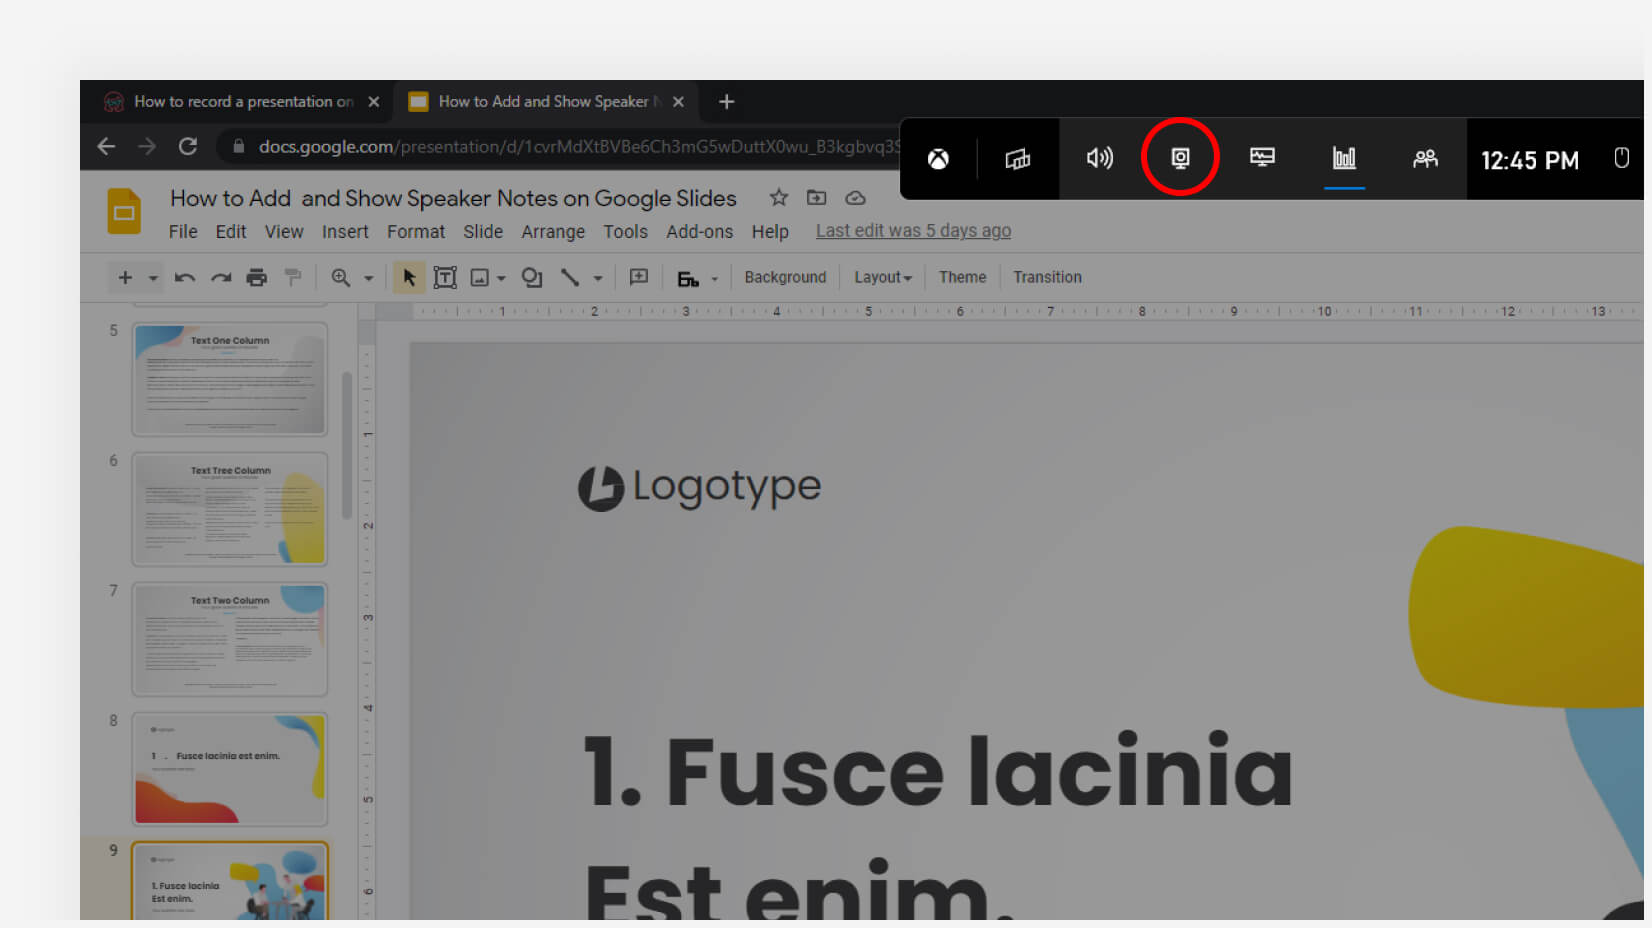Select slide 7 thumbnail Text Two Column
This screenshot has width=1652, height=928.
tap(230, 639)
